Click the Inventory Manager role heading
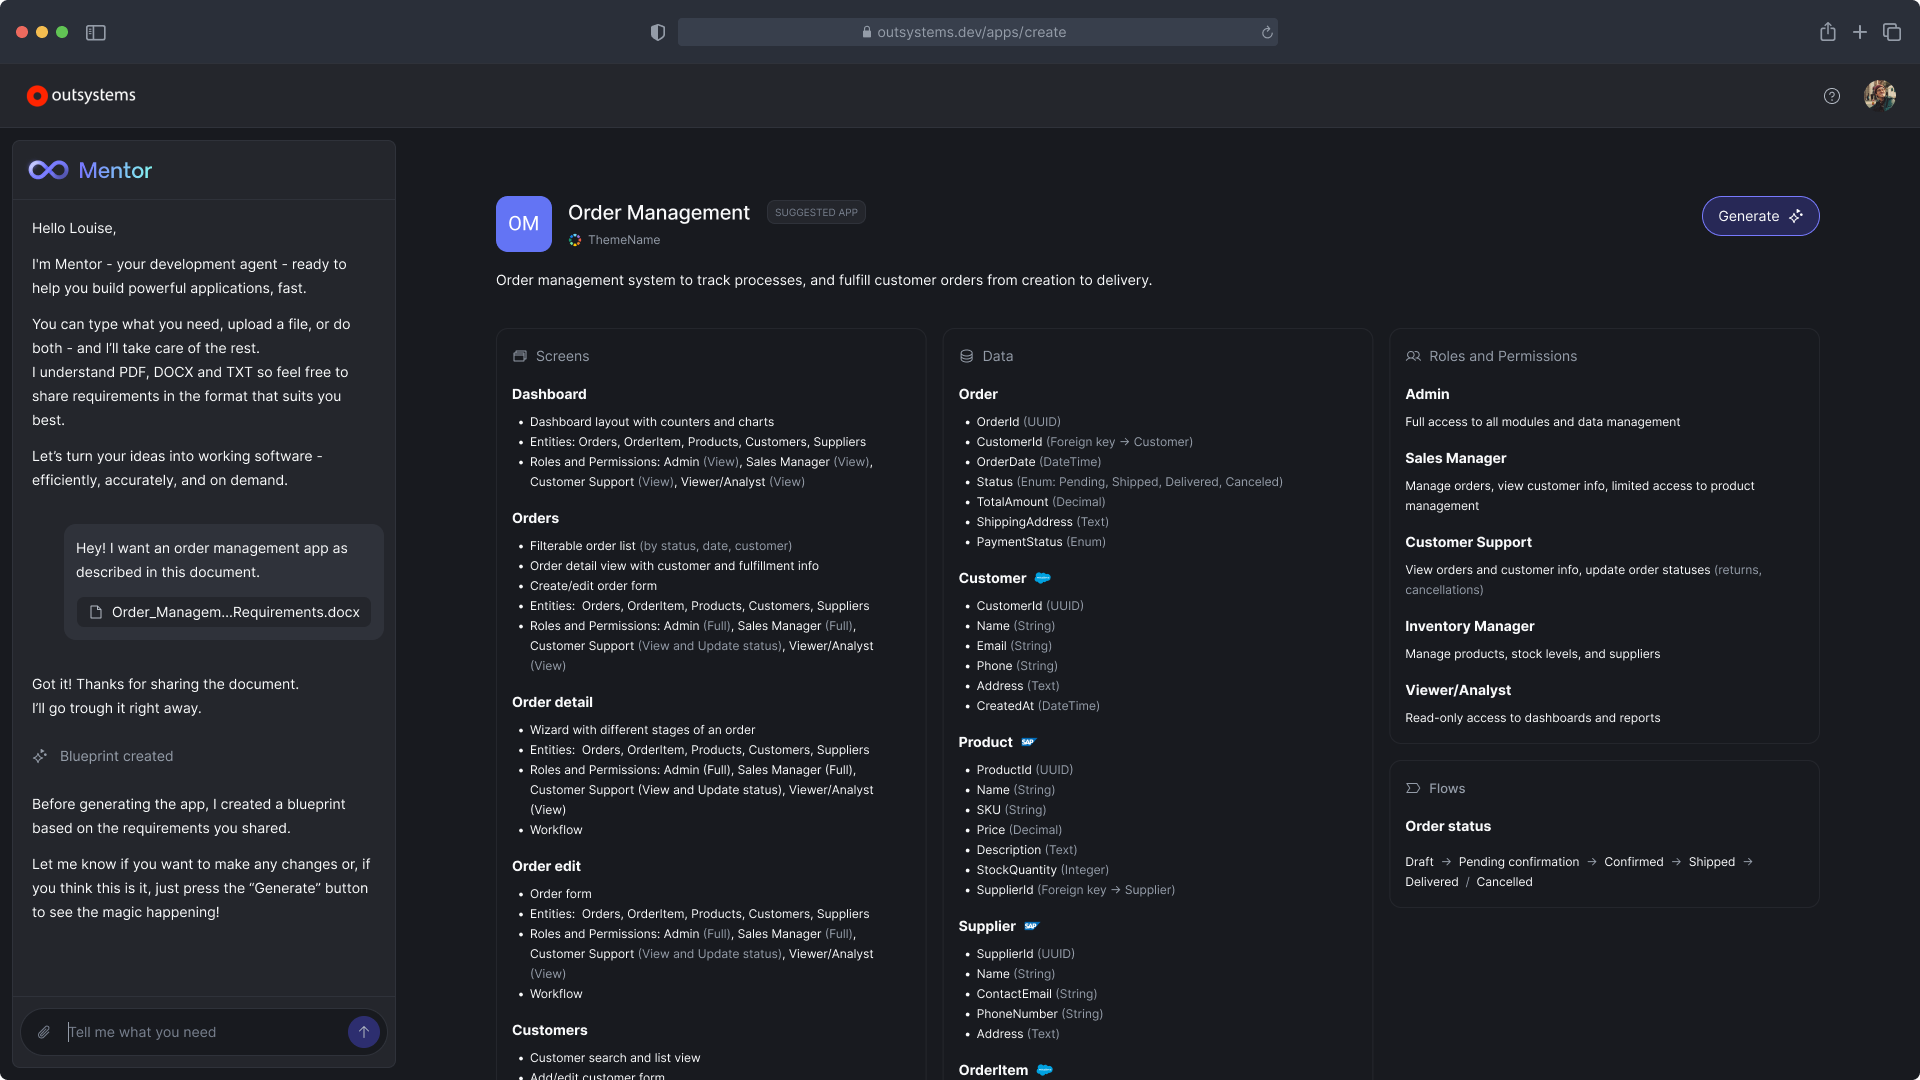 point(1469,626)
